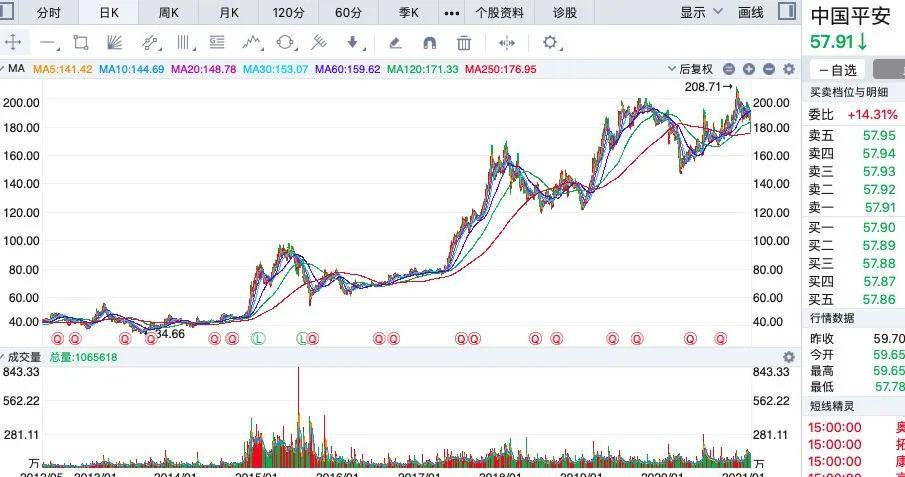
Task: Switch to the 周K weekly tab
Action: 169,13
